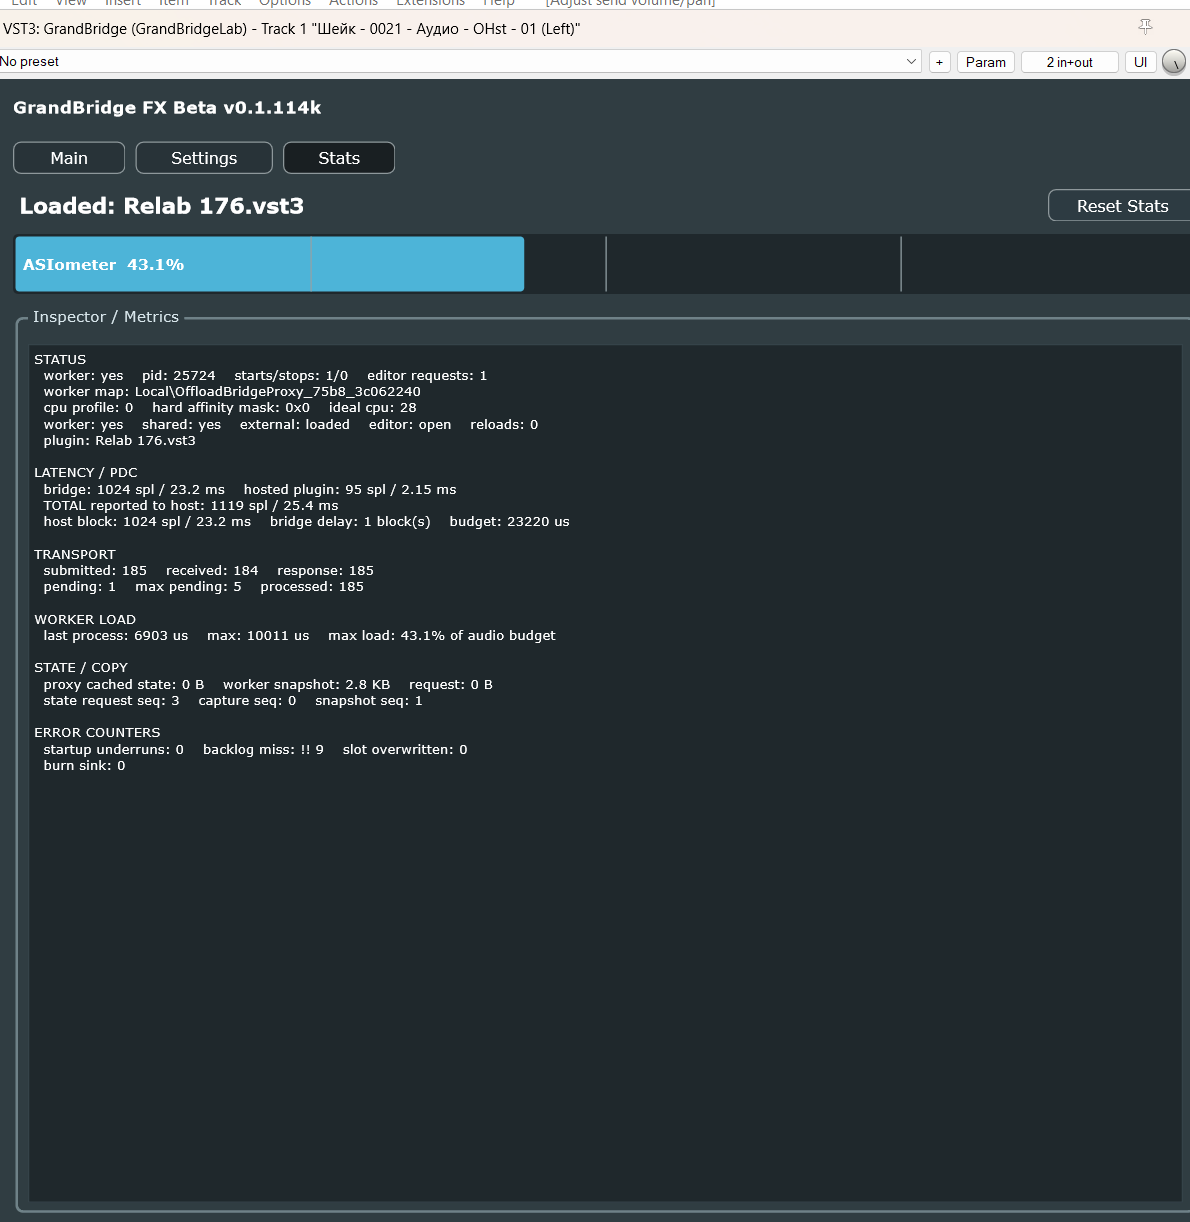Click the wet/dry mix knob

point(1174,62)
